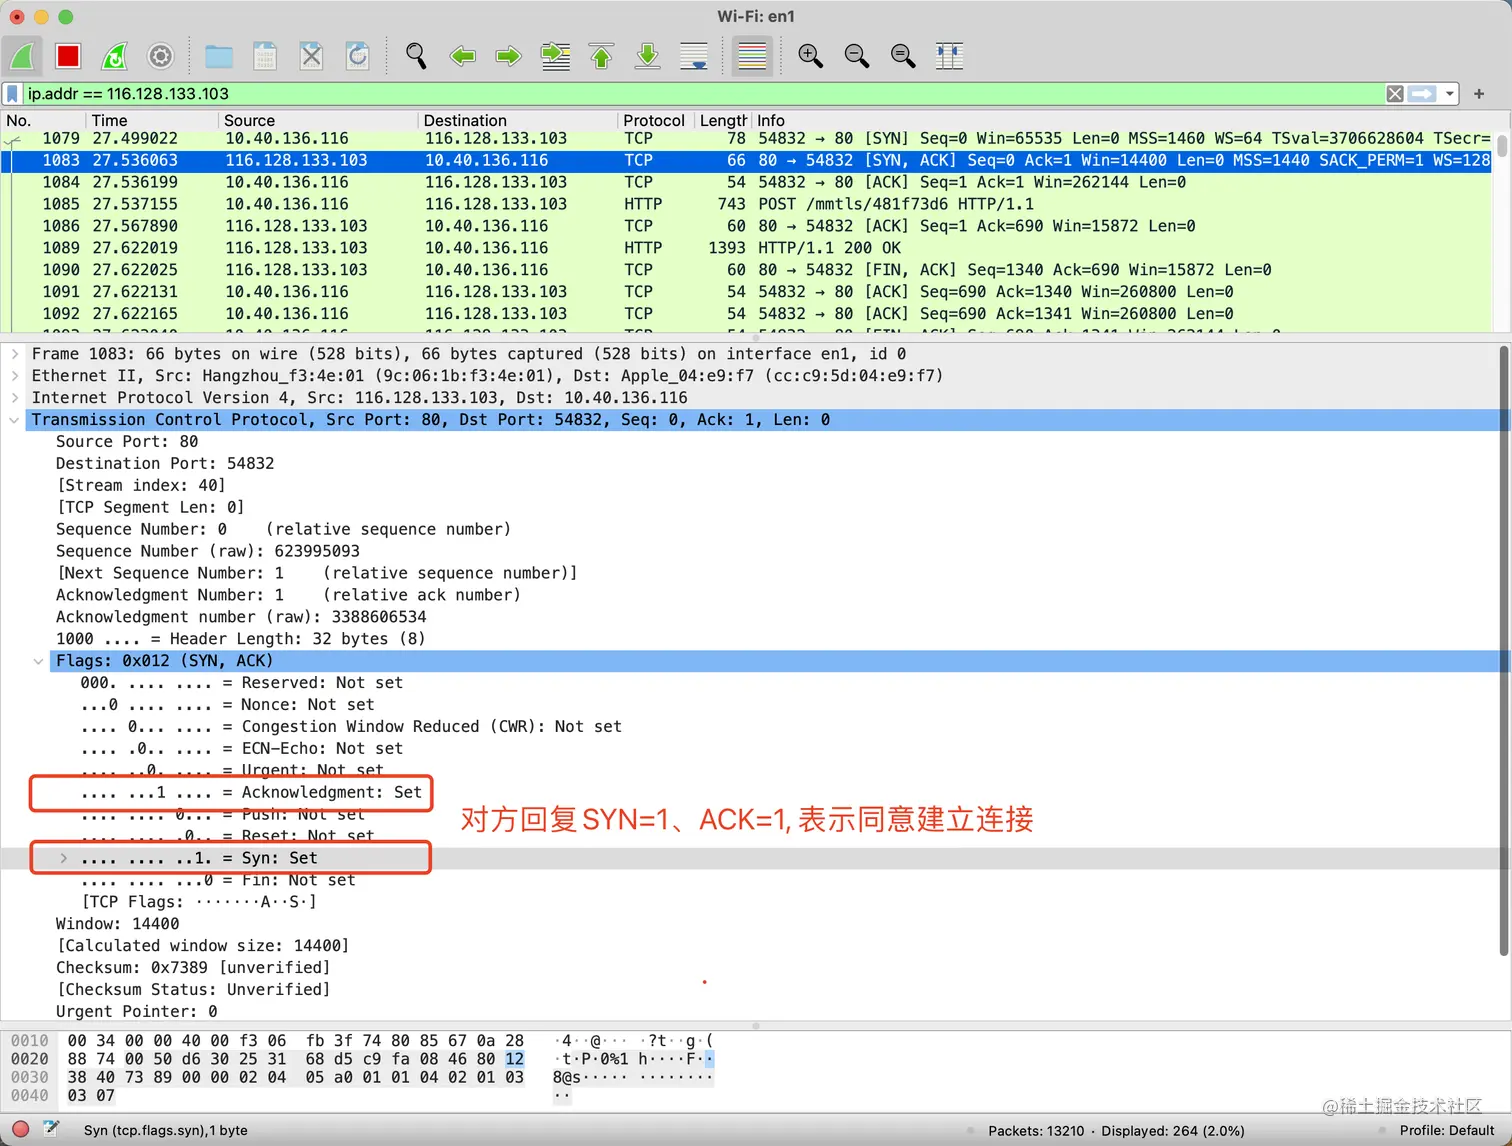
Task: Click Packets: 13210 status text
Action: pos(1036,1131)
